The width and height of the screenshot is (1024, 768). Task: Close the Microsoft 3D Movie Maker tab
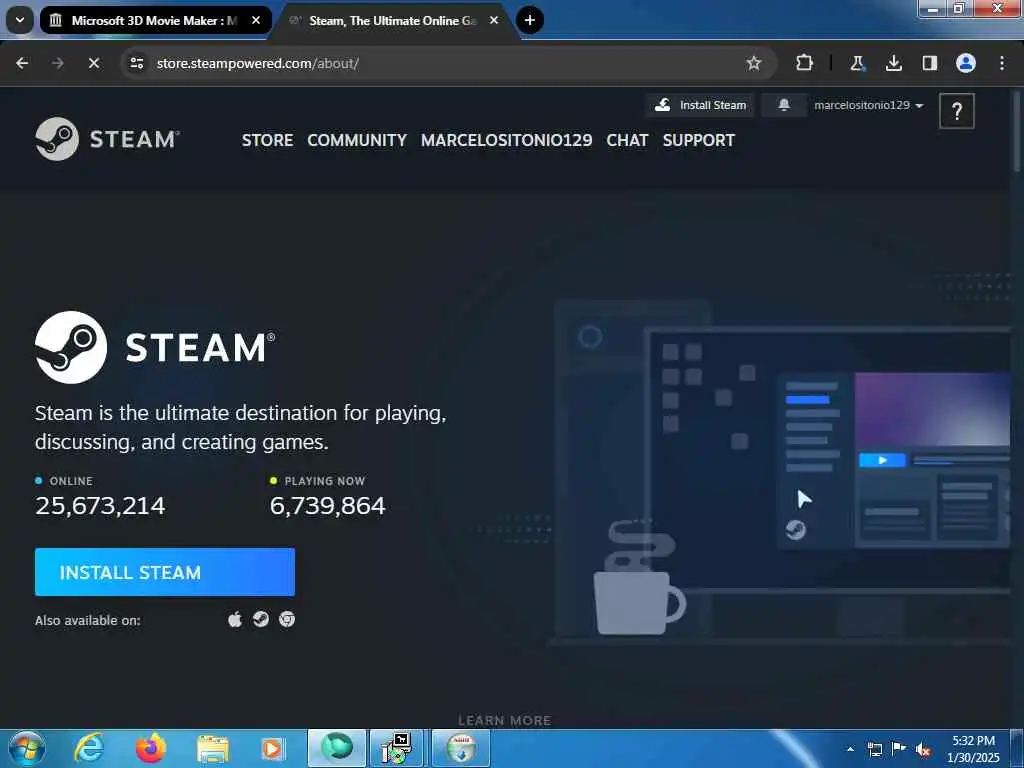click(256, 20)
